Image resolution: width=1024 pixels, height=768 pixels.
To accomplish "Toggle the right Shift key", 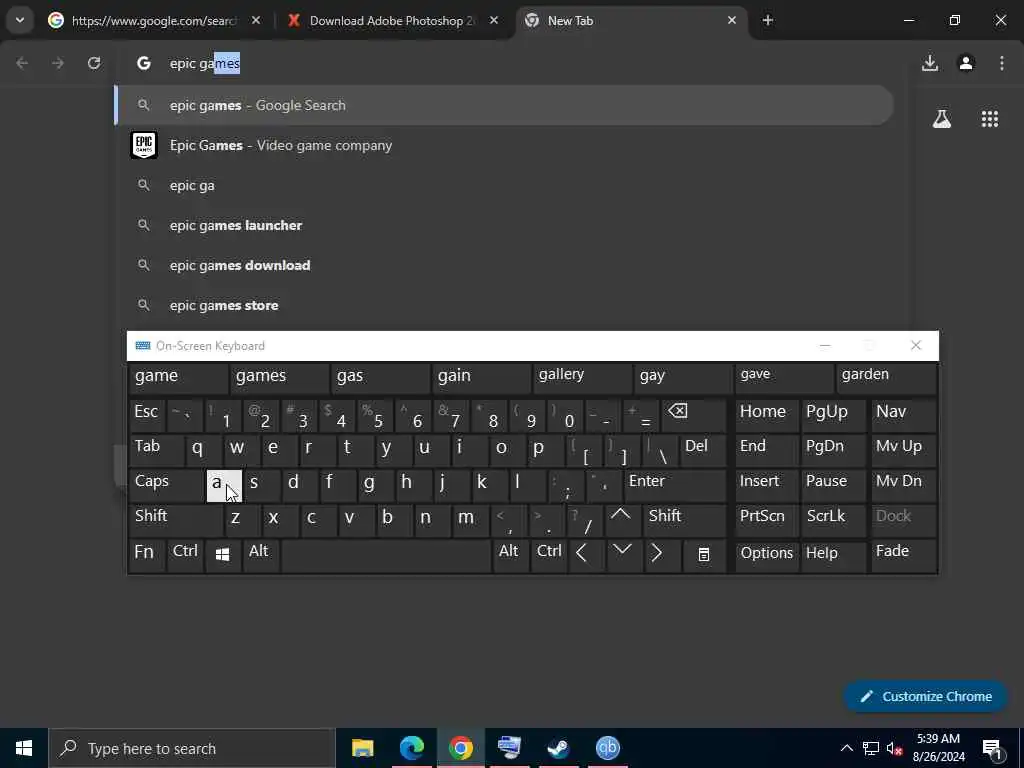I will pyautogui.click(x=684, y=520).
